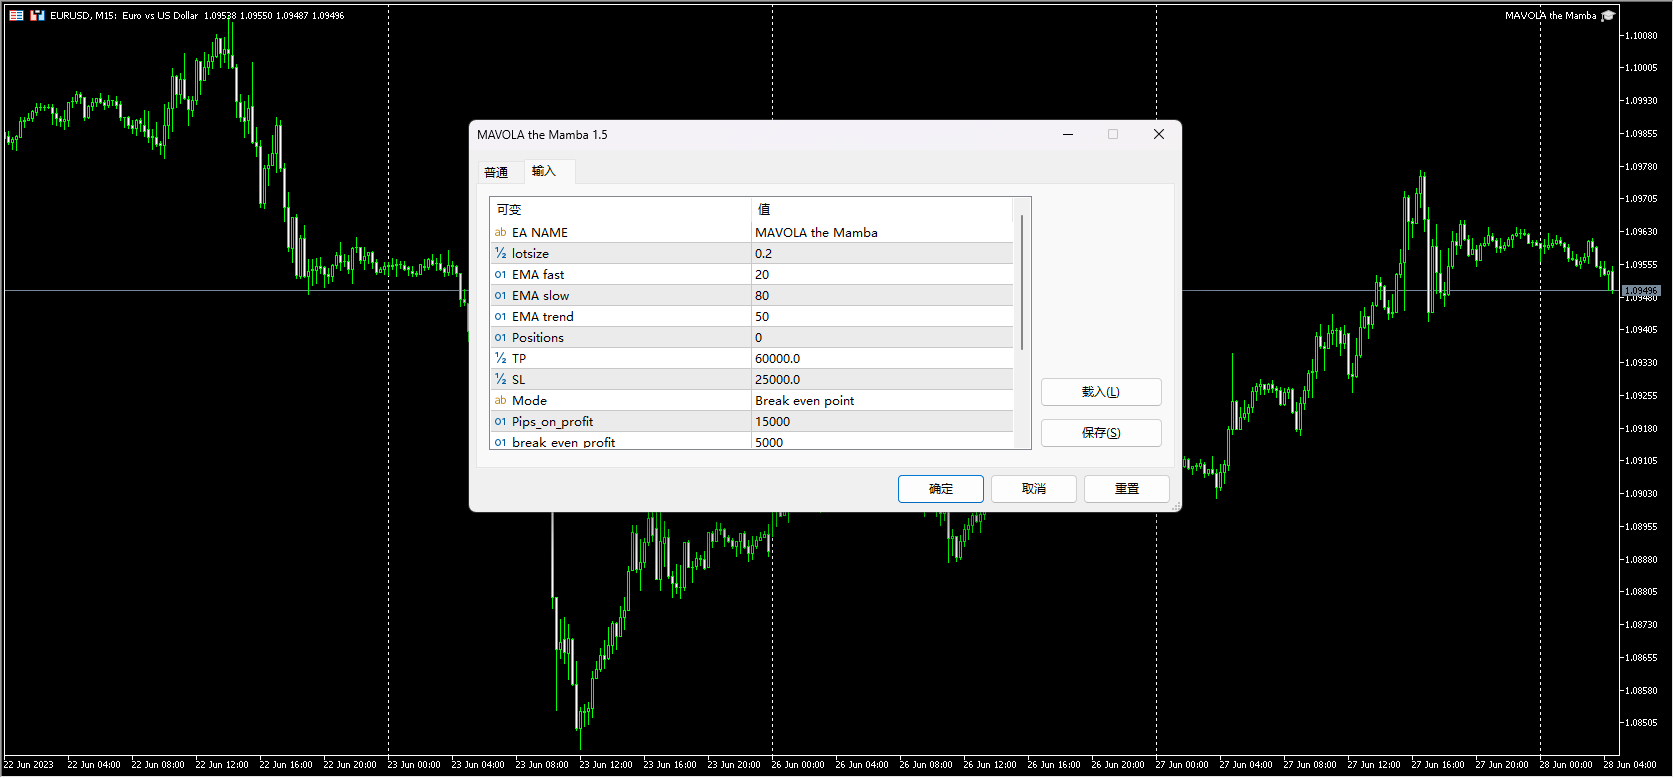
Task: Click the ½ type icon next to lotsize
Action: coord(500,254)
